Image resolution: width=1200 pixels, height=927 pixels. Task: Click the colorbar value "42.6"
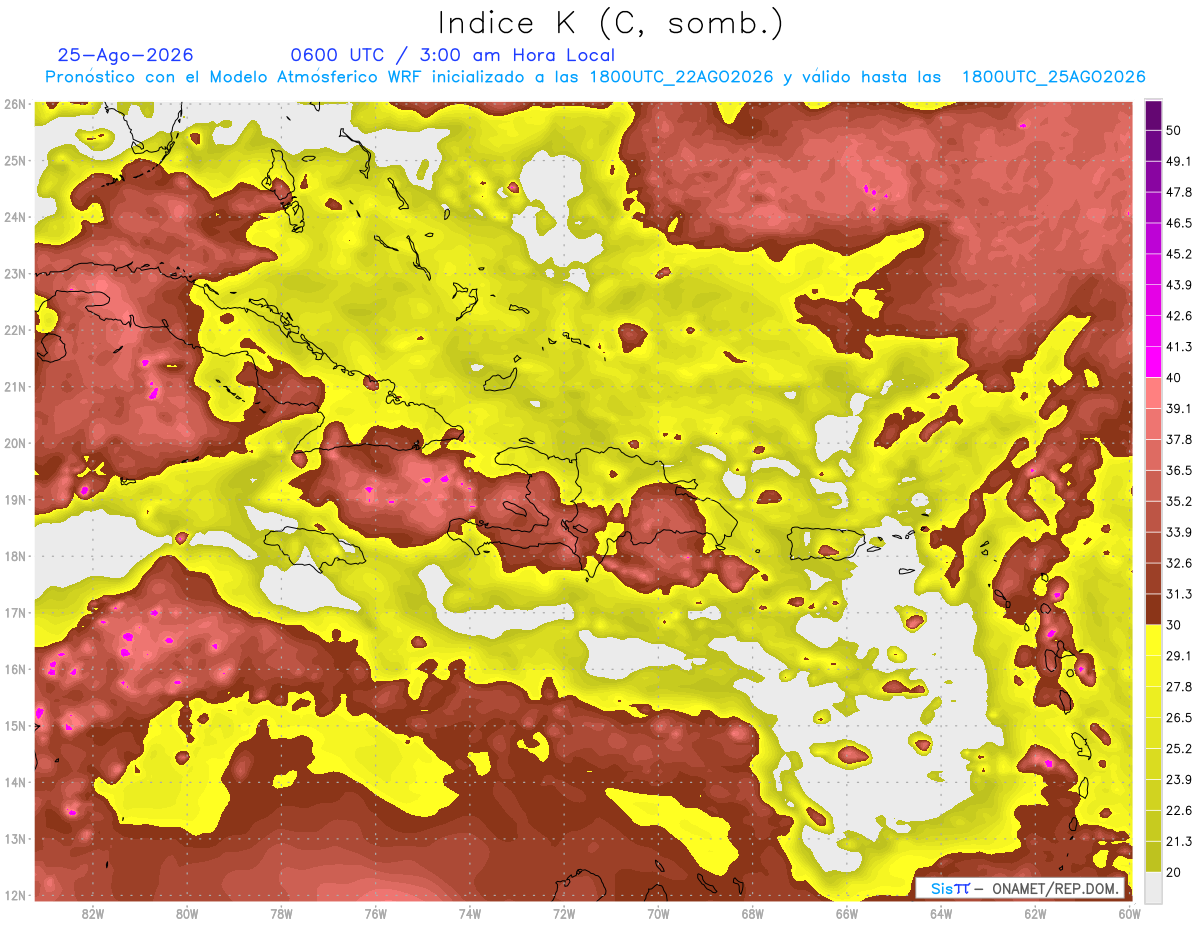coord(1179,316)
